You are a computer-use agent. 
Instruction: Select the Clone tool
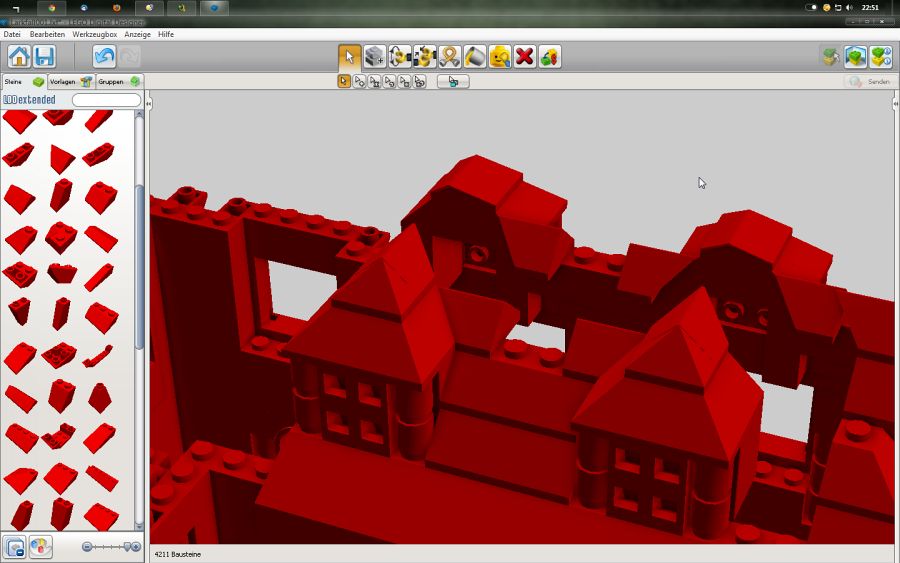pos(375,56)
